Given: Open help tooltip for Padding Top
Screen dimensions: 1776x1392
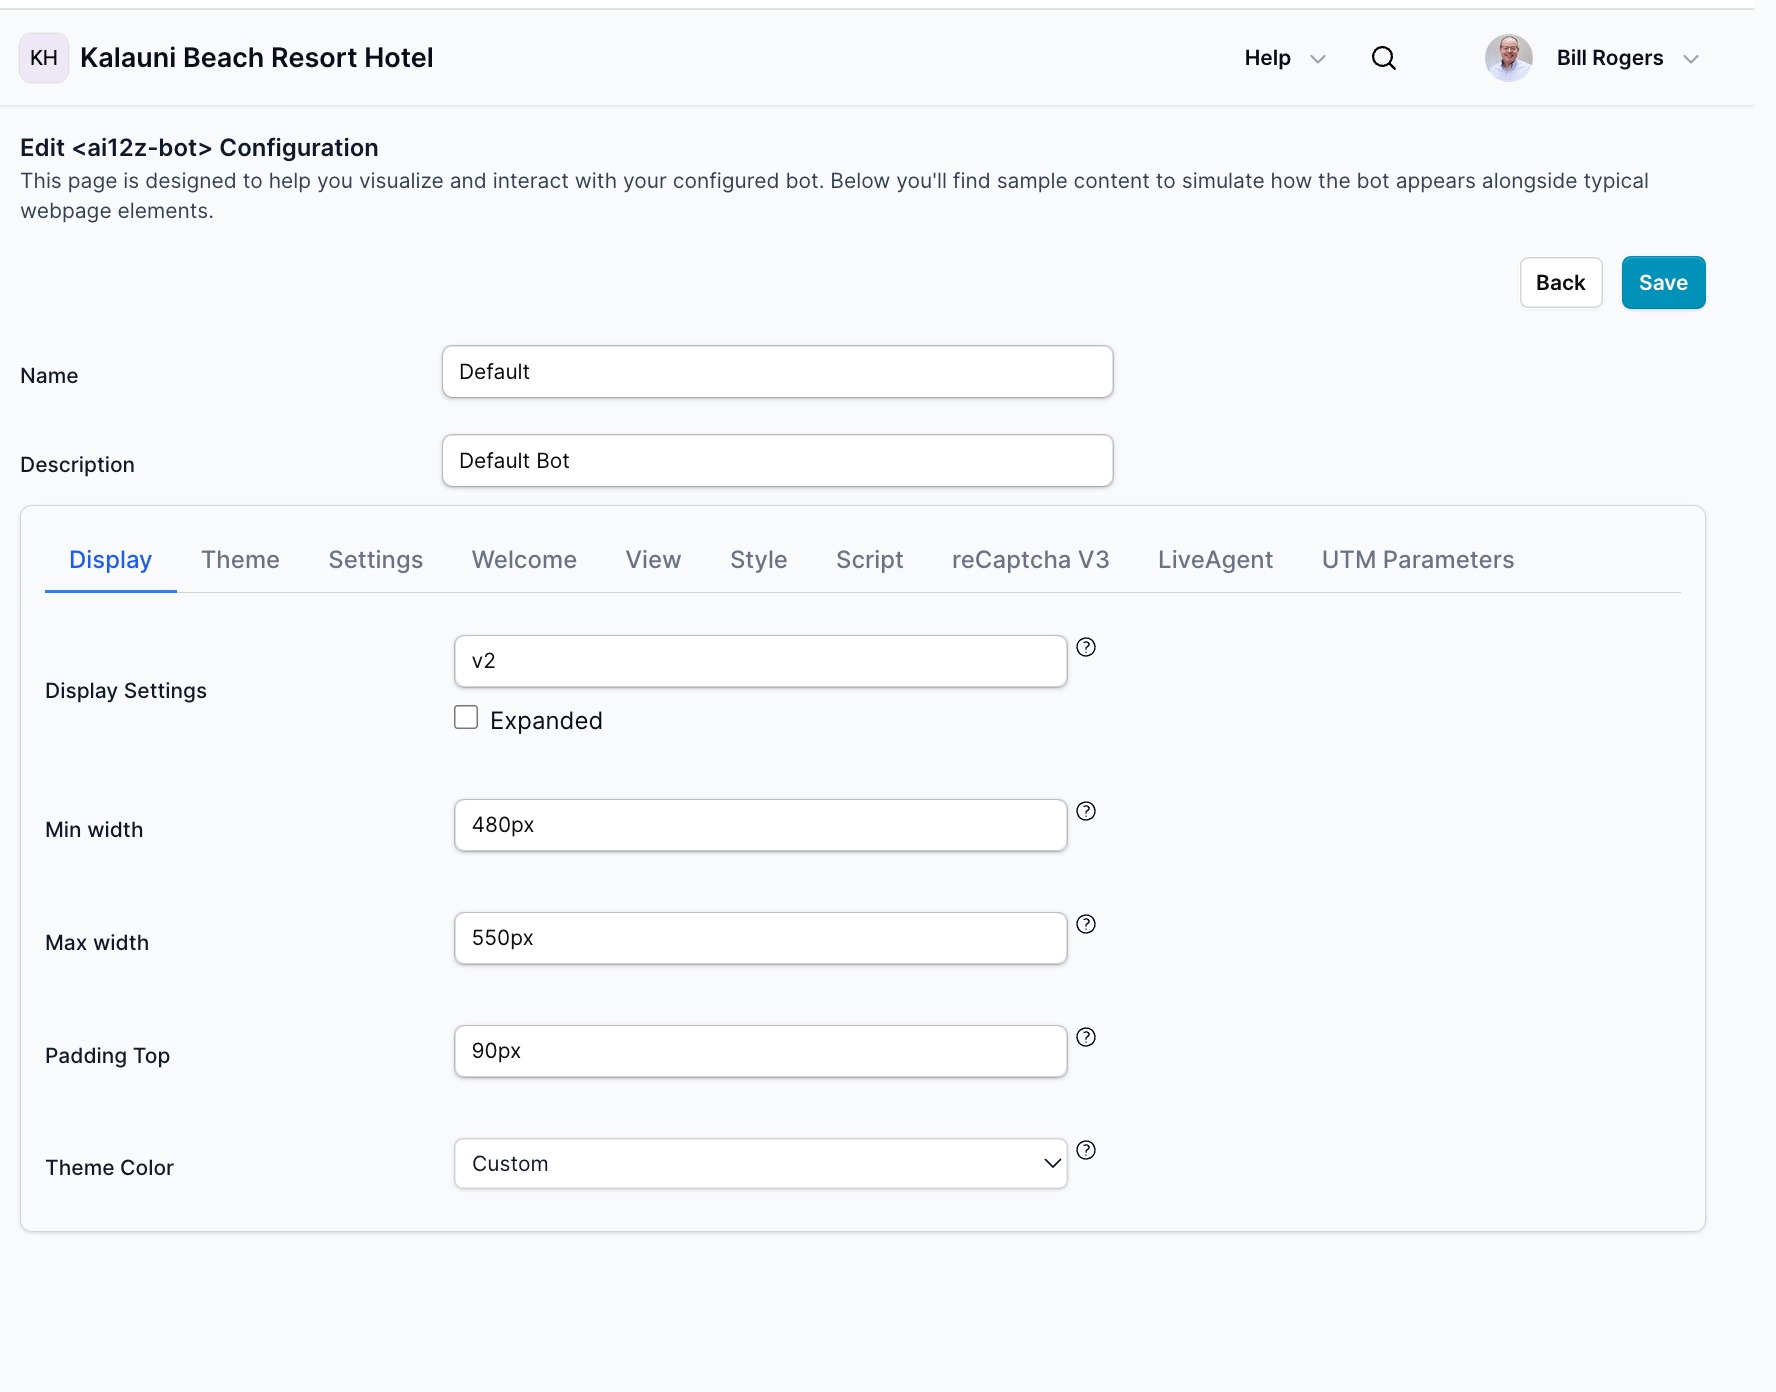Looking at the screenshot, I should click(1088, 1037).
